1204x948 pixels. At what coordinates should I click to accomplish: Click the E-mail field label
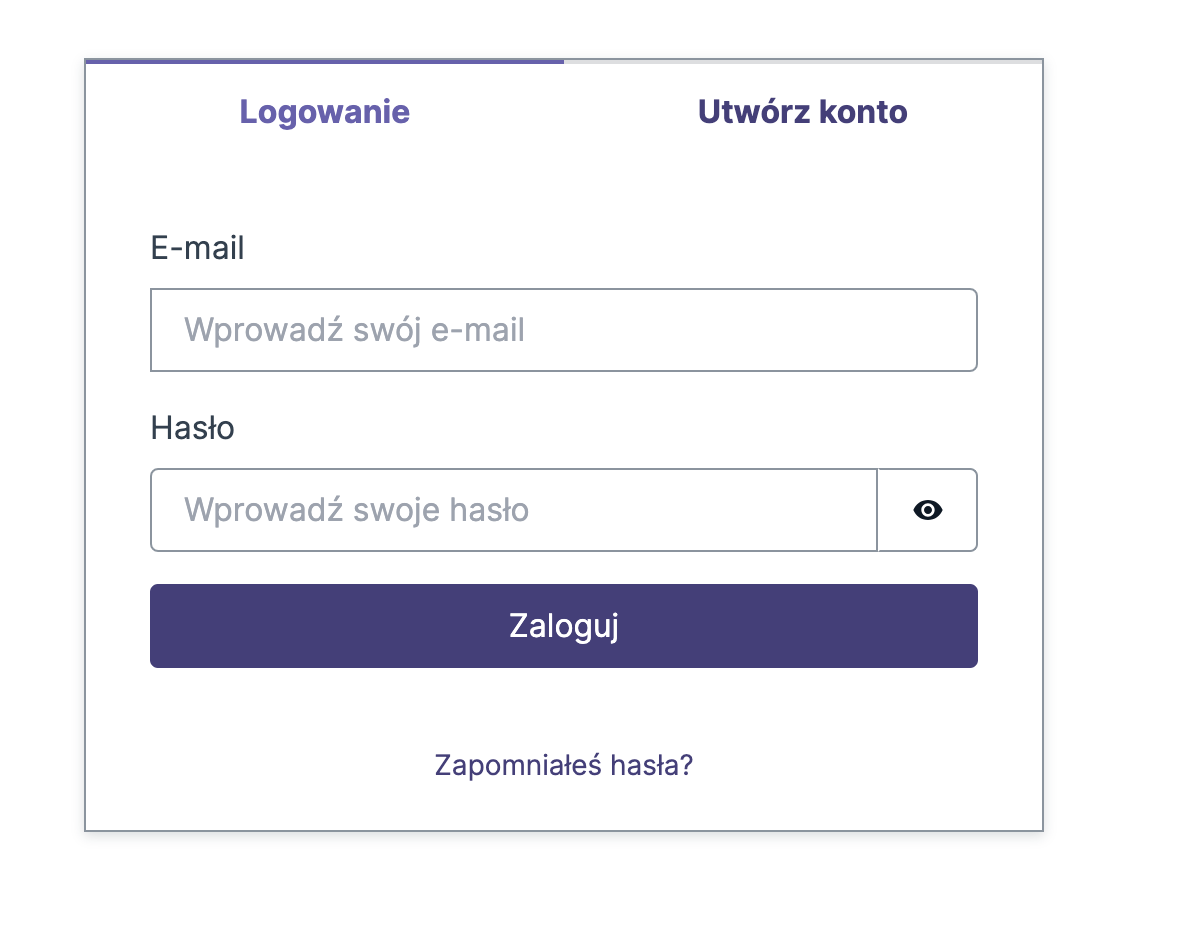198,248
